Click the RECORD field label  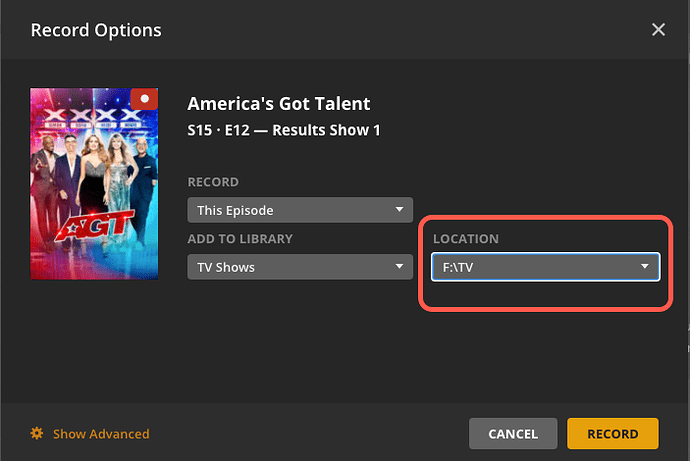213,183
